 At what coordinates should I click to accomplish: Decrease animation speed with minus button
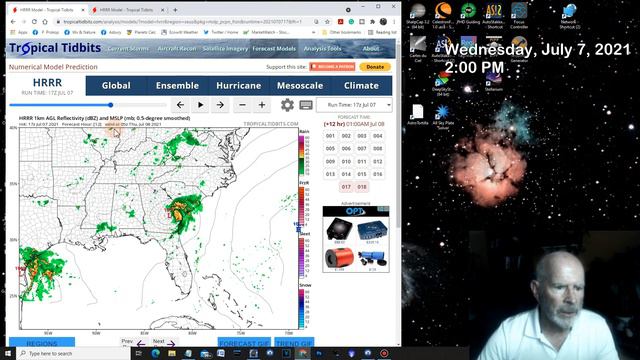pyautogui.click(x=242, y=105)
